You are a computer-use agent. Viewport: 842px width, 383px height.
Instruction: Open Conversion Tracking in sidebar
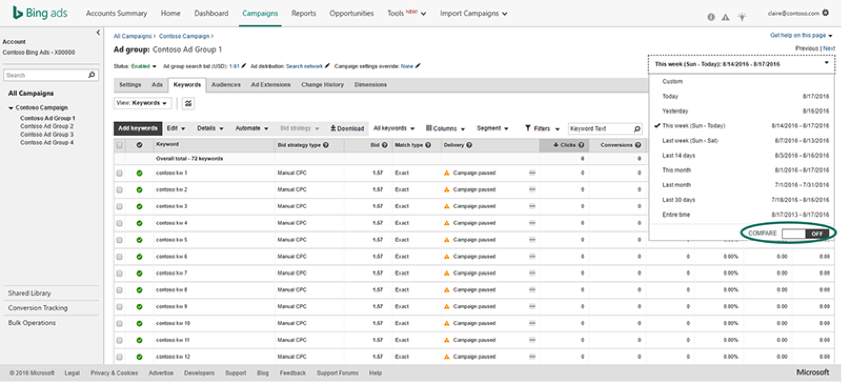[38, 308]
